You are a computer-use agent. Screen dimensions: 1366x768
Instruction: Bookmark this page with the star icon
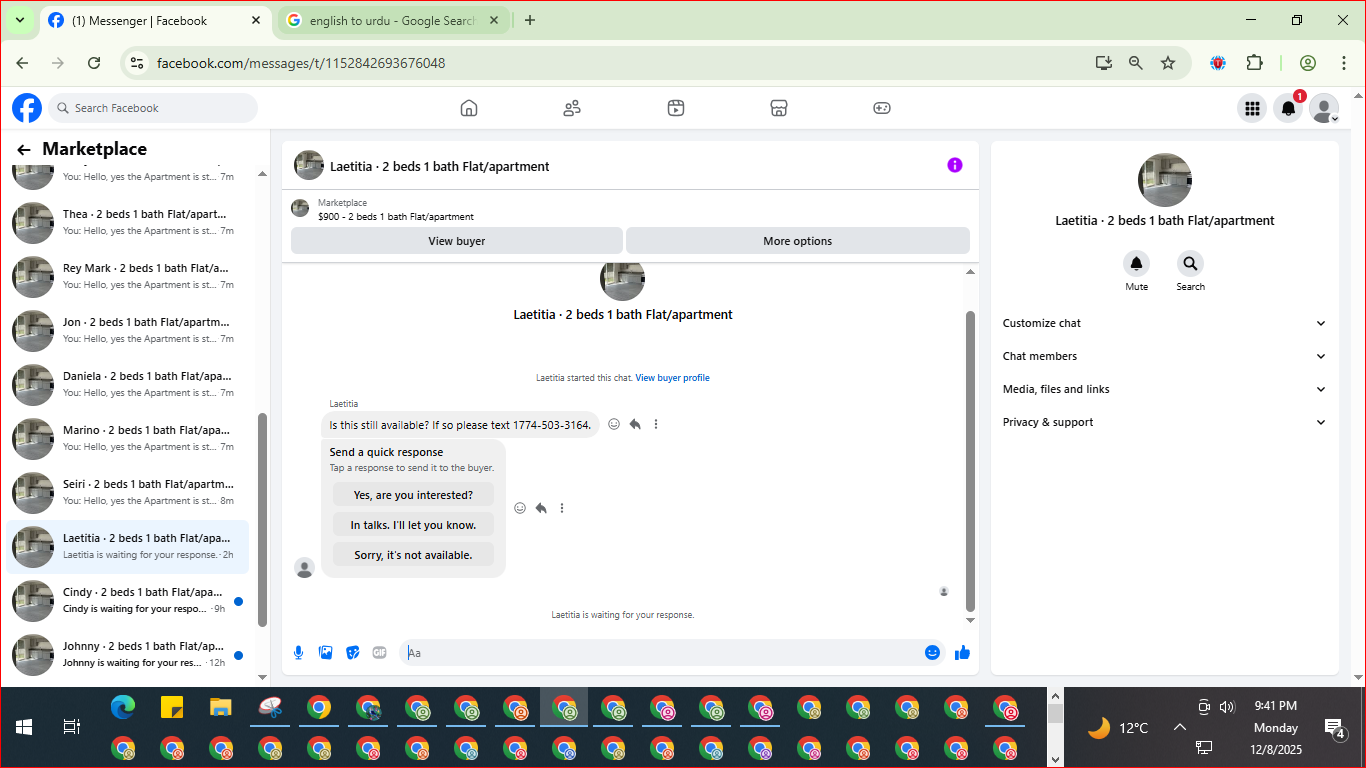coord(1168,63)
